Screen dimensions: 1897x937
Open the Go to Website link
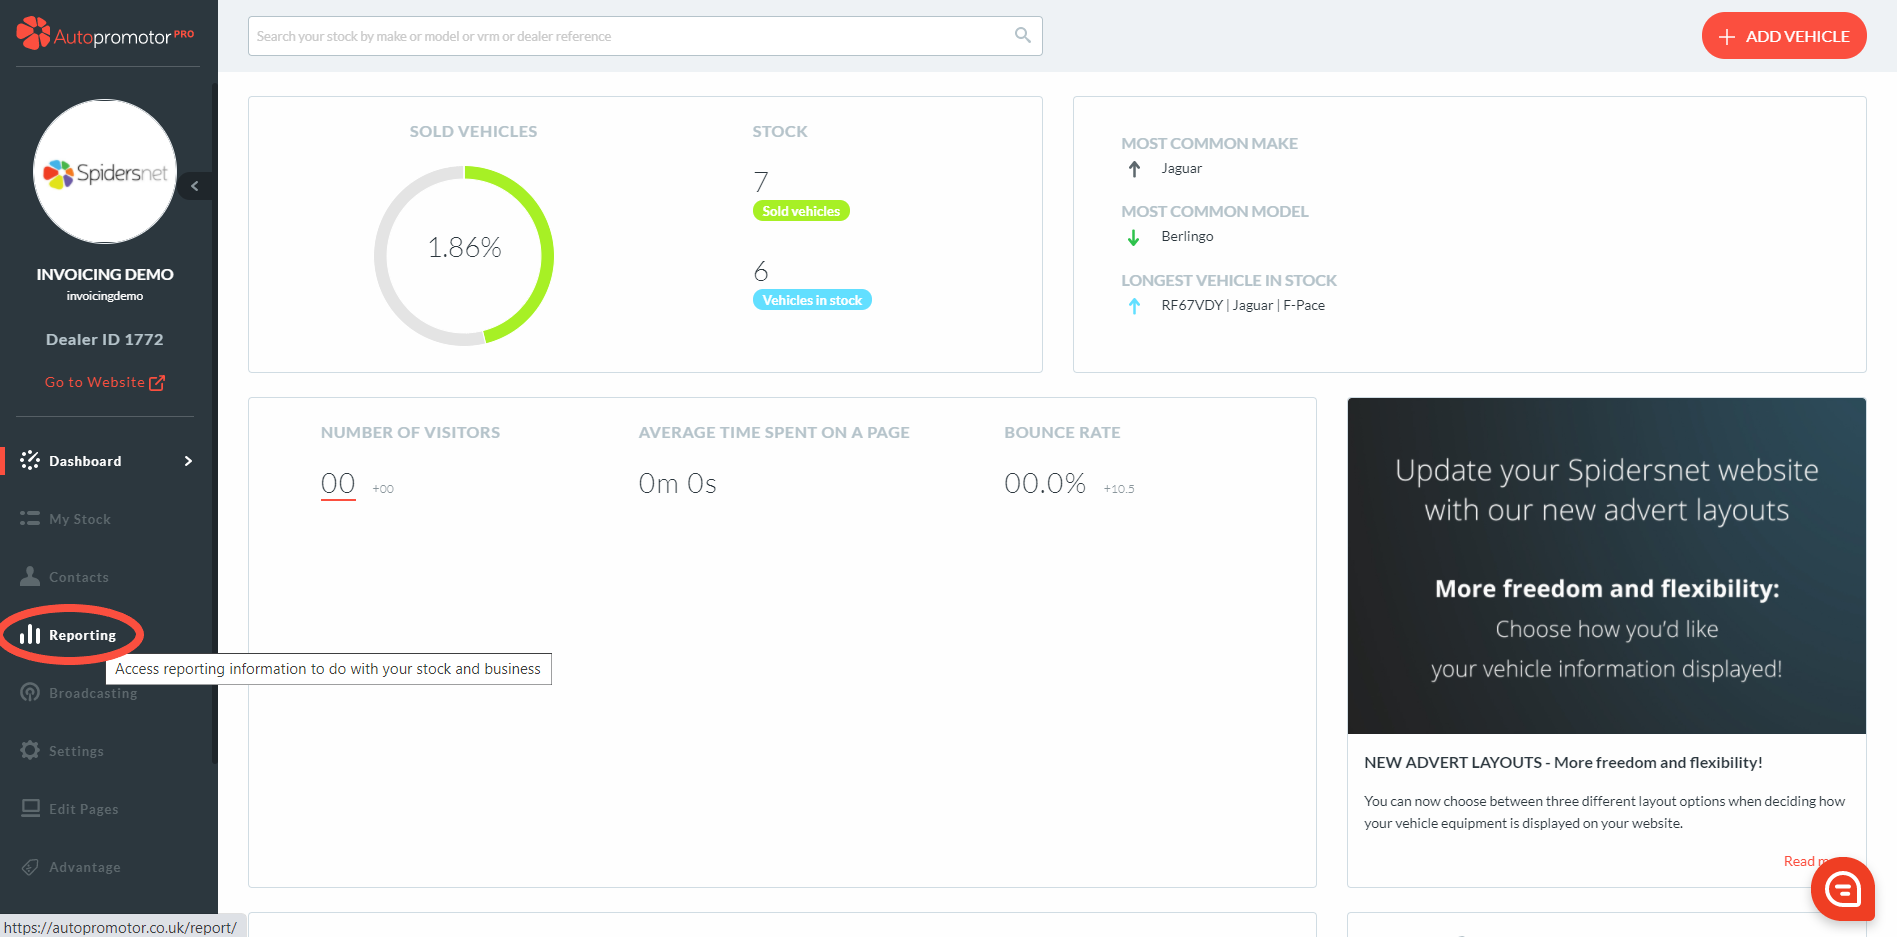tap(104, 382)
